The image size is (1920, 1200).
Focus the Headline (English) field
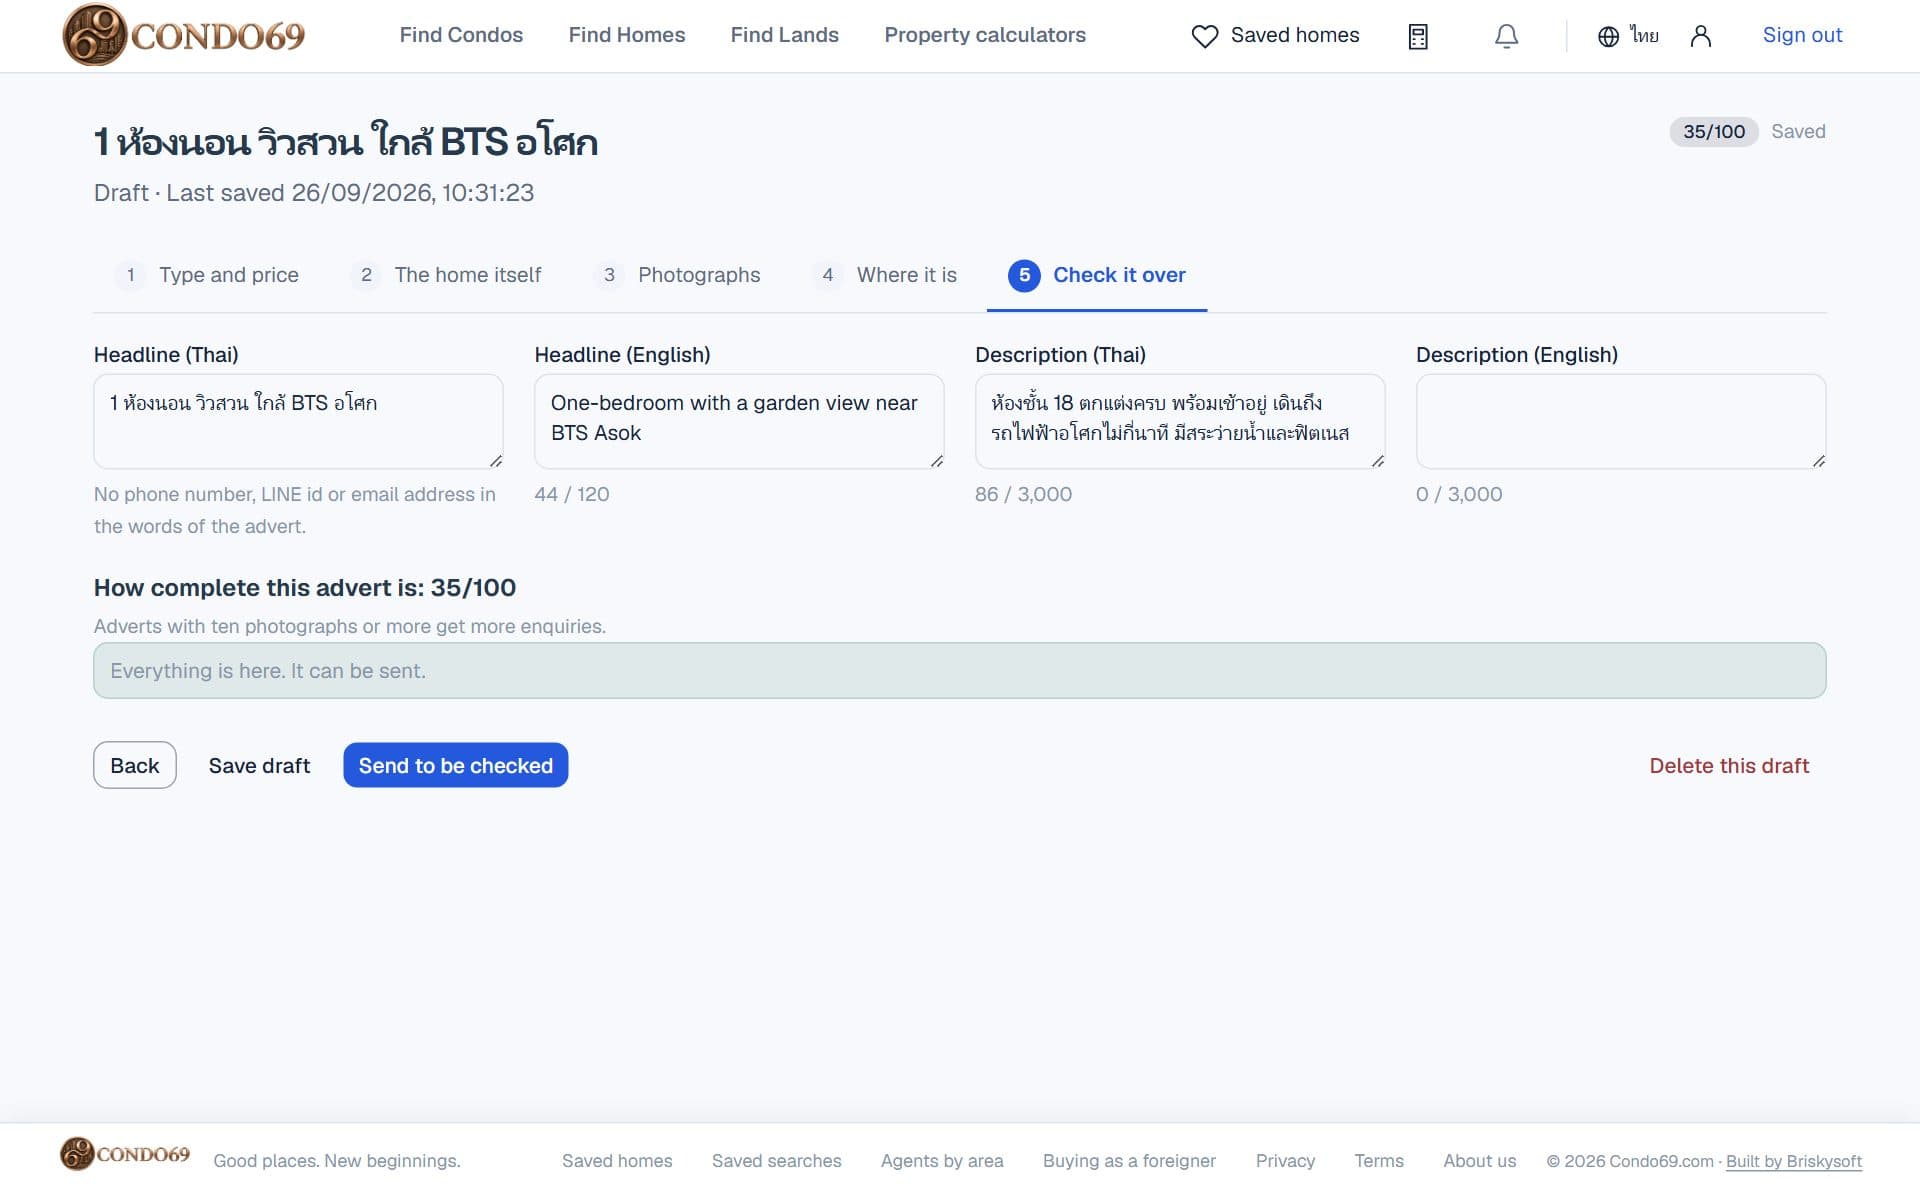click(x=739, y=421)
